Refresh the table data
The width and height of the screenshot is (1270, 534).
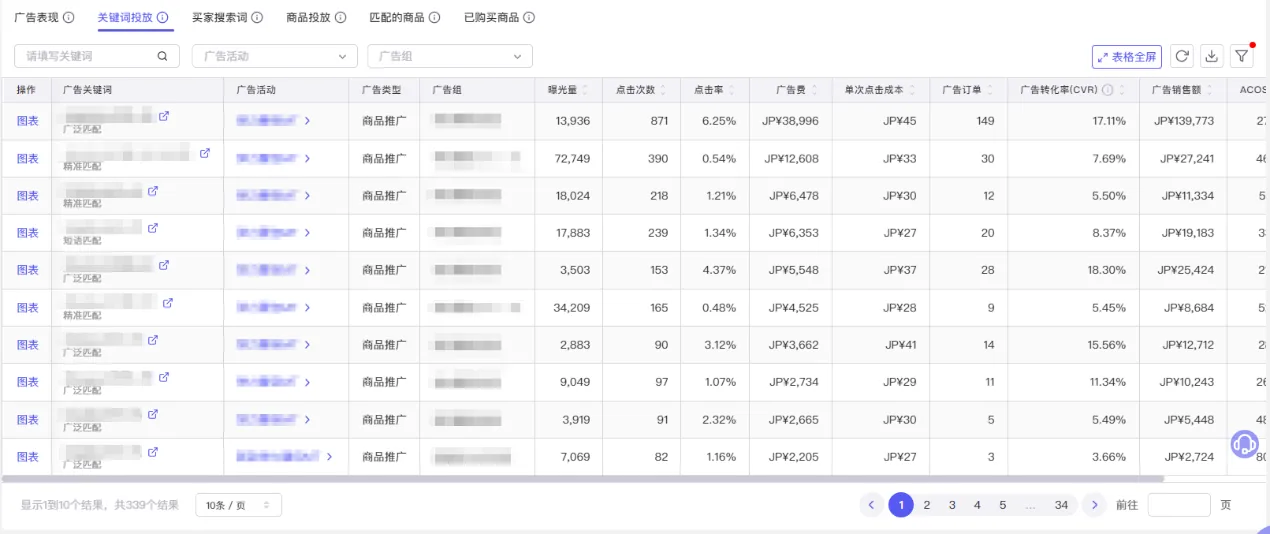coord(1182,57)
